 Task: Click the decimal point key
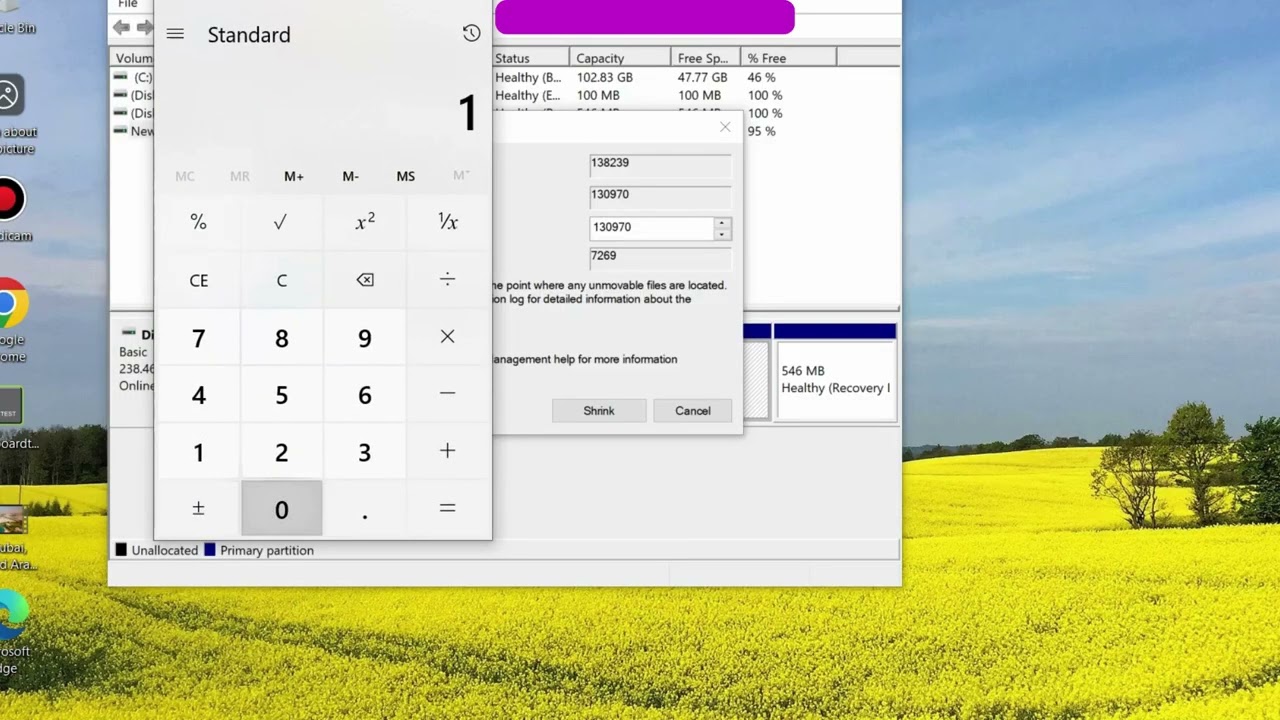click(x=365, y=509)
